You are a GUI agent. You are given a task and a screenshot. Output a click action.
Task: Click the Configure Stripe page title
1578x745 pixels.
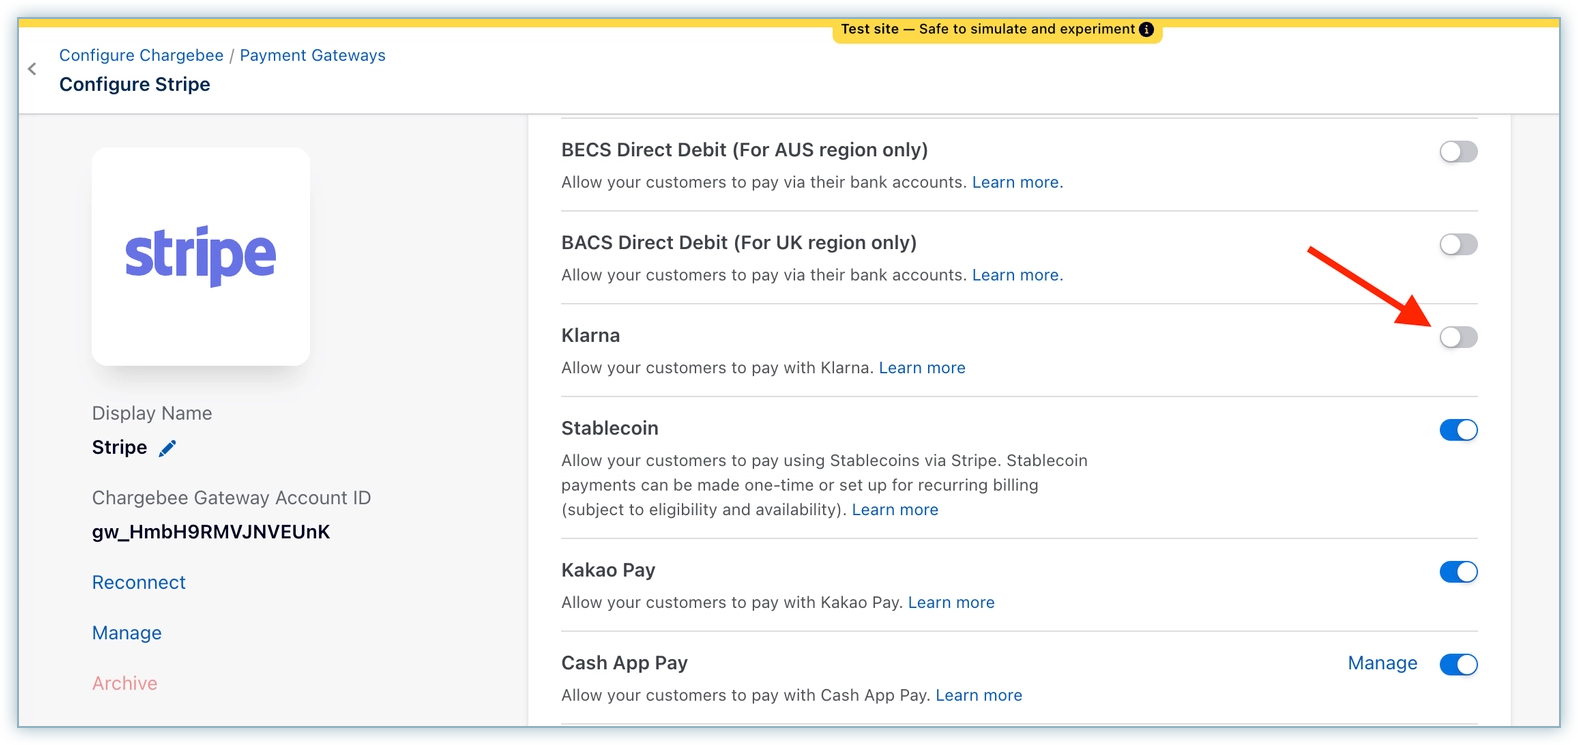(x=135, y=85)
